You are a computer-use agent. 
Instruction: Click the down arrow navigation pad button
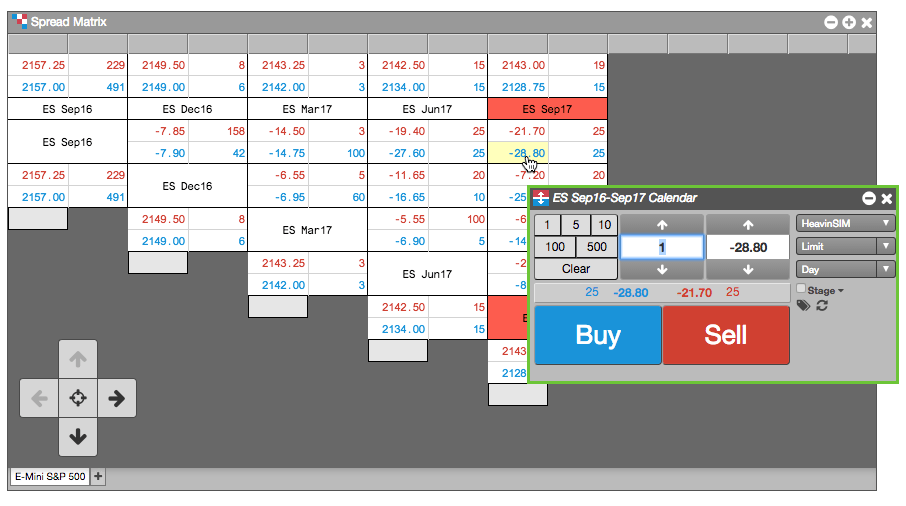(x=78, y=437)
